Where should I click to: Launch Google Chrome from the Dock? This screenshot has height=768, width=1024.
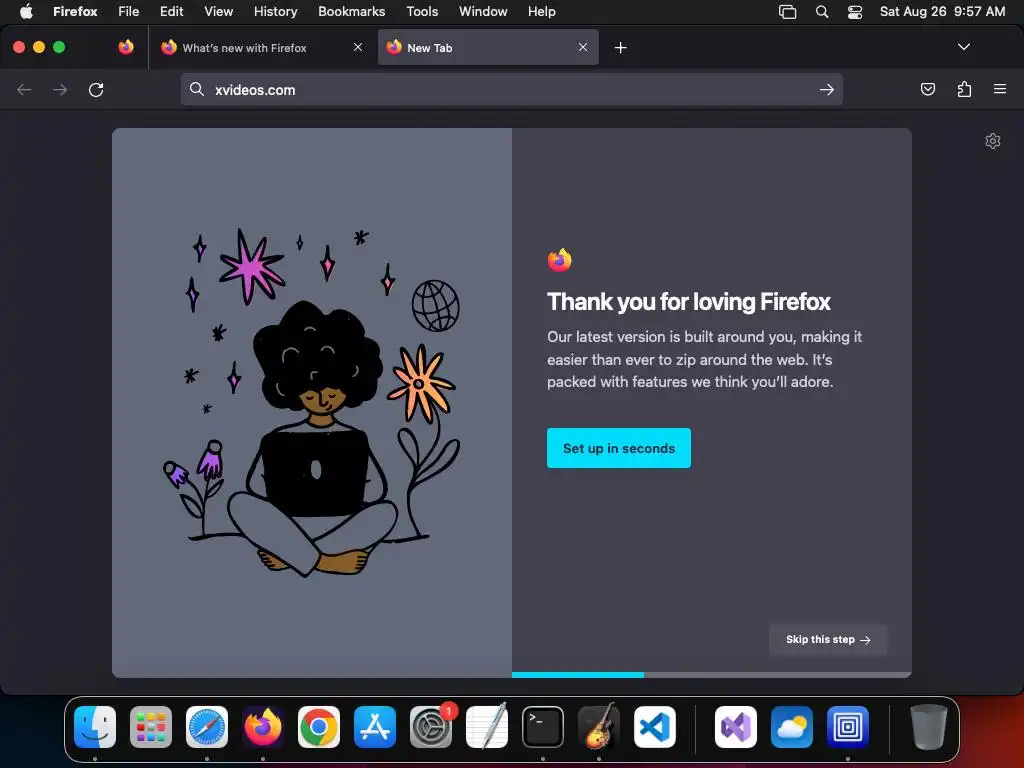pos(319,726)
